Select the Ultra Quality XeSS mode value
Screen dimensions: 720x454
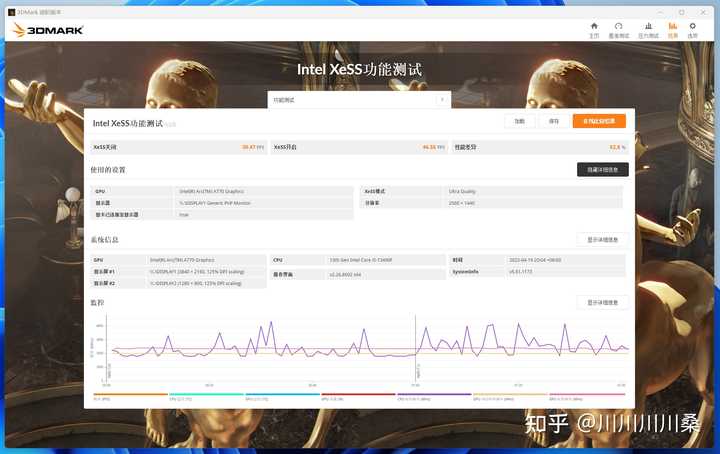pyautogui.click(x=462, y=191)
